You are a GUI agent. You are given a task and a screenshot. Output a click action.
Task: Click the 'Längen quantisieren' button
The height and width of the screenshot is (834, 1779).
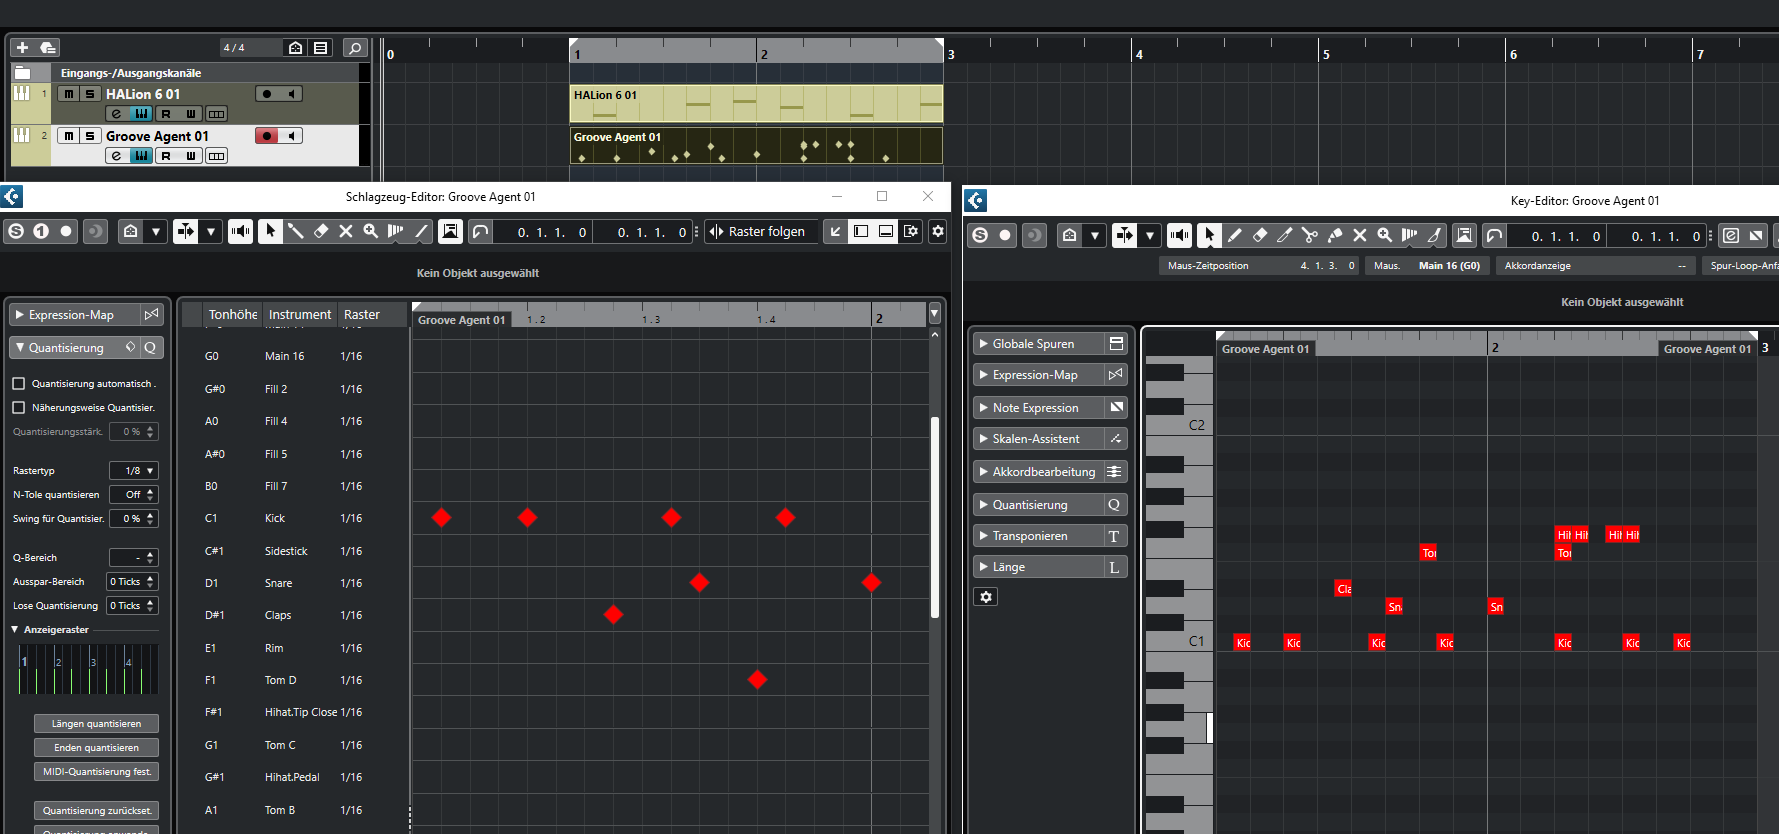coord(97,724)
